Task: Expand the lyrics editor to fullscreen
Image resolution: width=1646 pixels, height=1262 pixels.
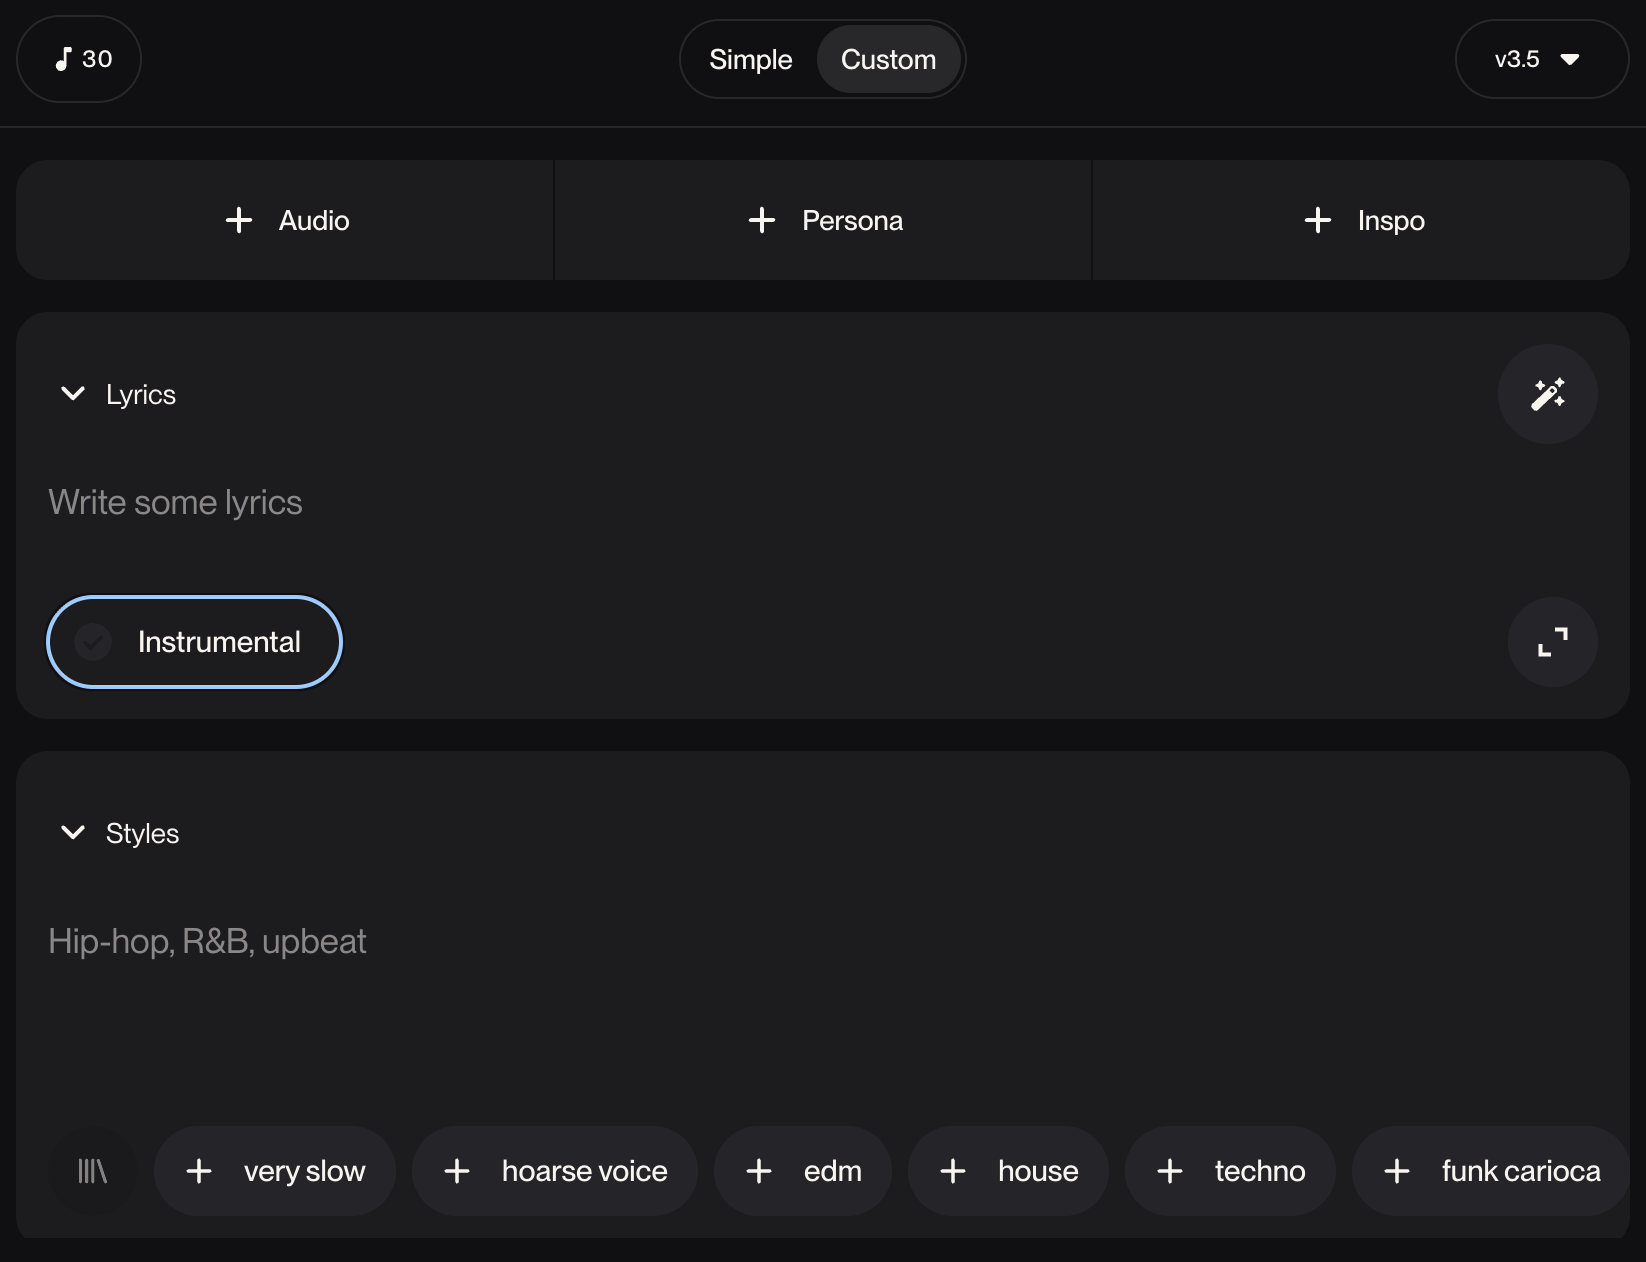Action: (1552, 642)
